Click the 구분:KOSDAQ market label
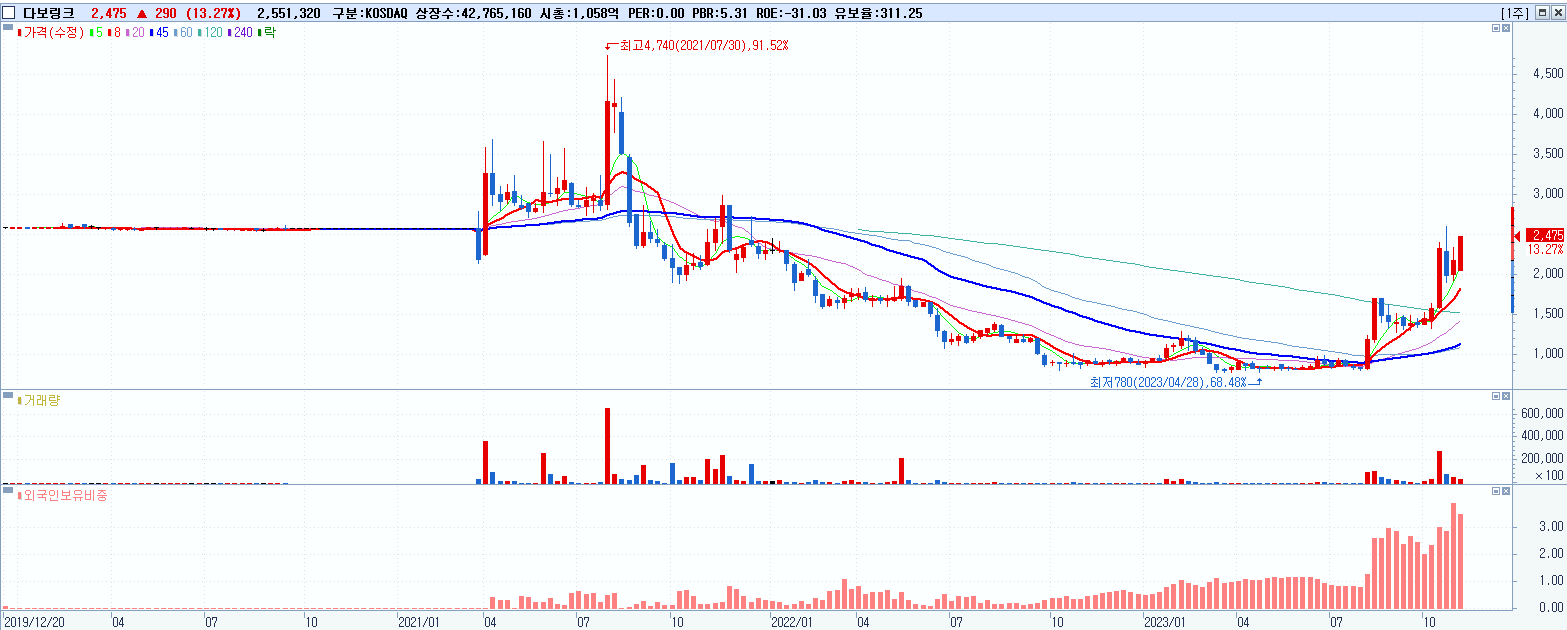The width and height of the screenshot is (1567, 630). [368, 13]
